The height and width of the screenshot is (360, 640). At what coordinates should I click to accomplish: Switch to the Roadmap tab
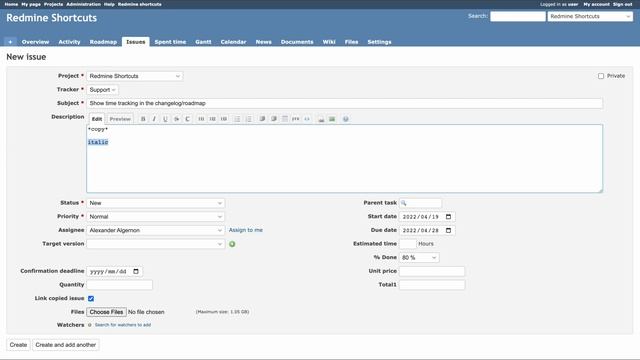(103, 42)
